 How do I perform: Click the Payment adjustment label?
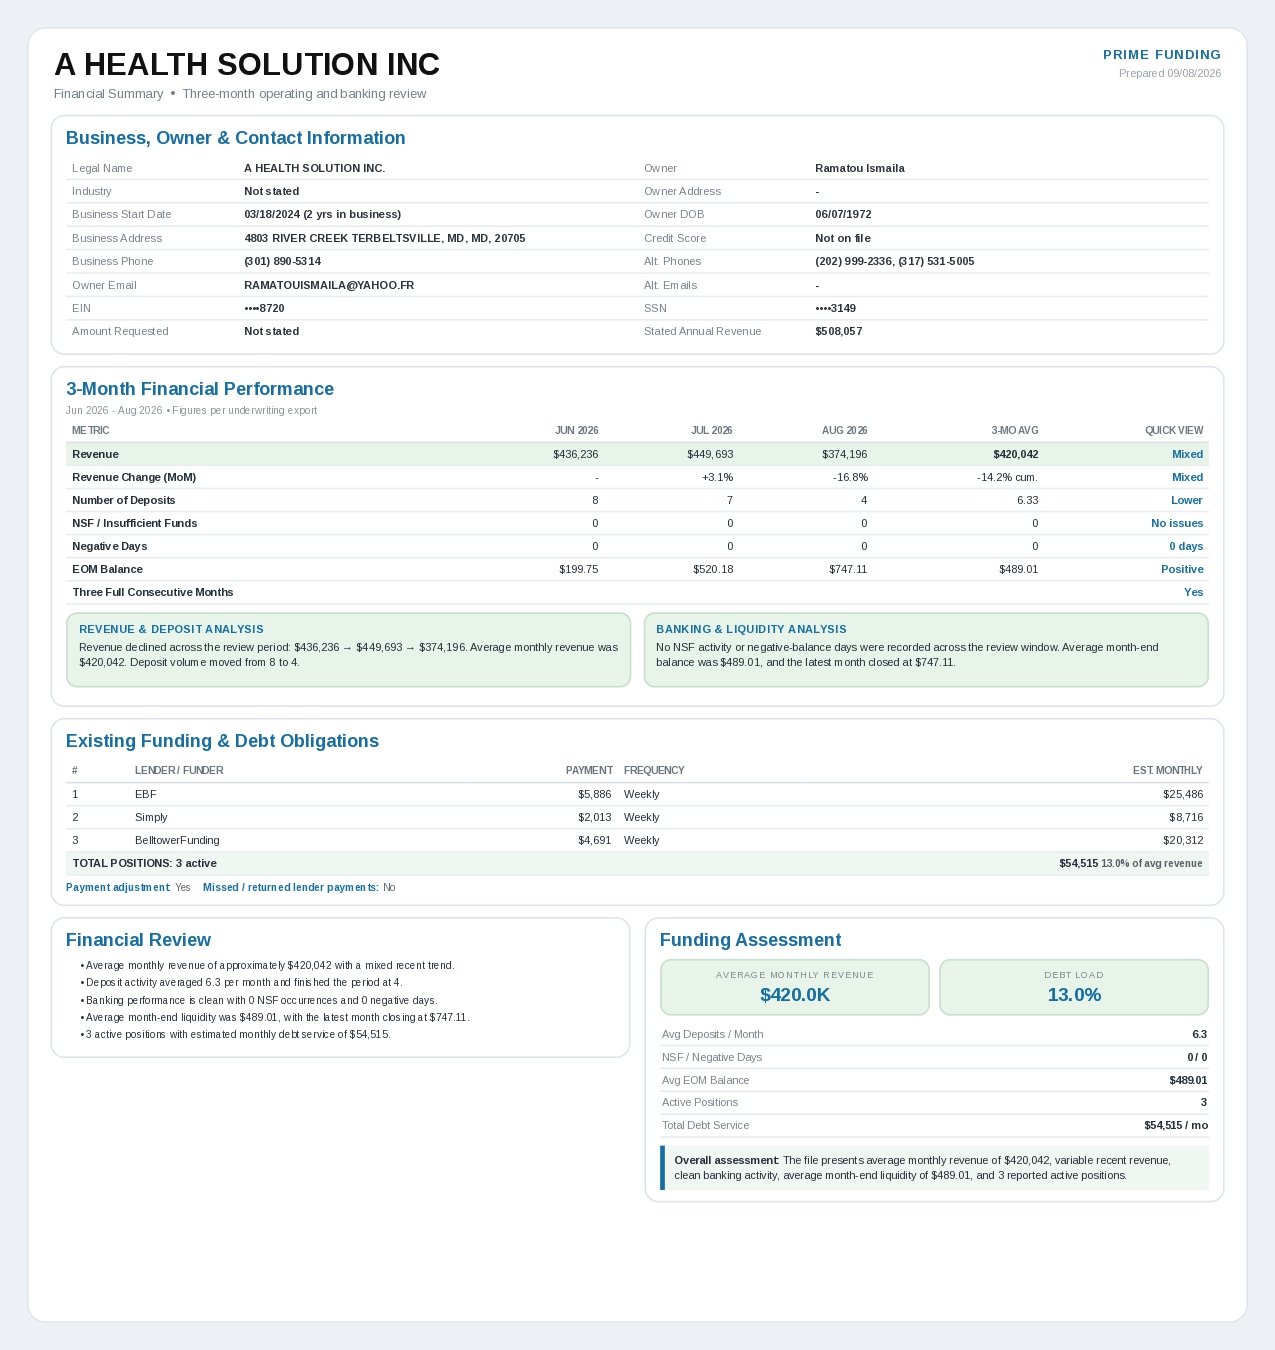[x=118, y=887]
